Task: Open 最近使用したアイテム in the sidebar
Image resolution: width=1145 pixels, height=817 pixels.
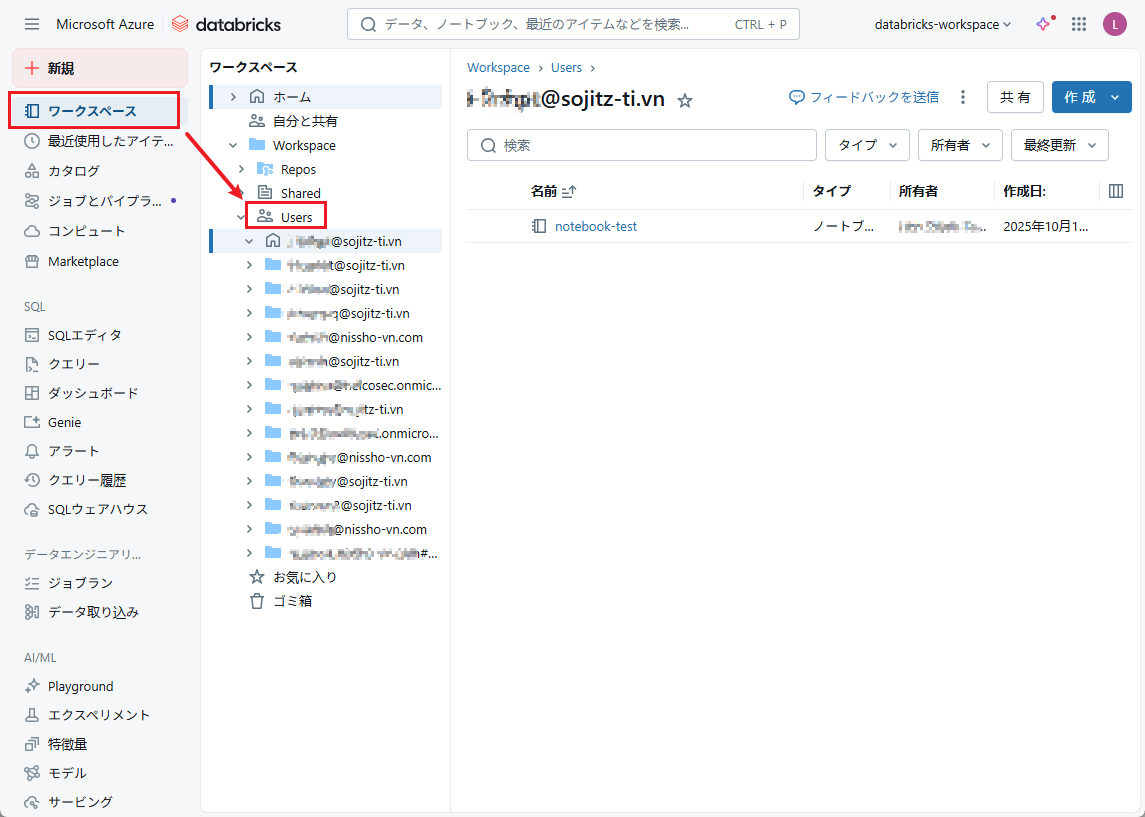Action: [99, 141]
